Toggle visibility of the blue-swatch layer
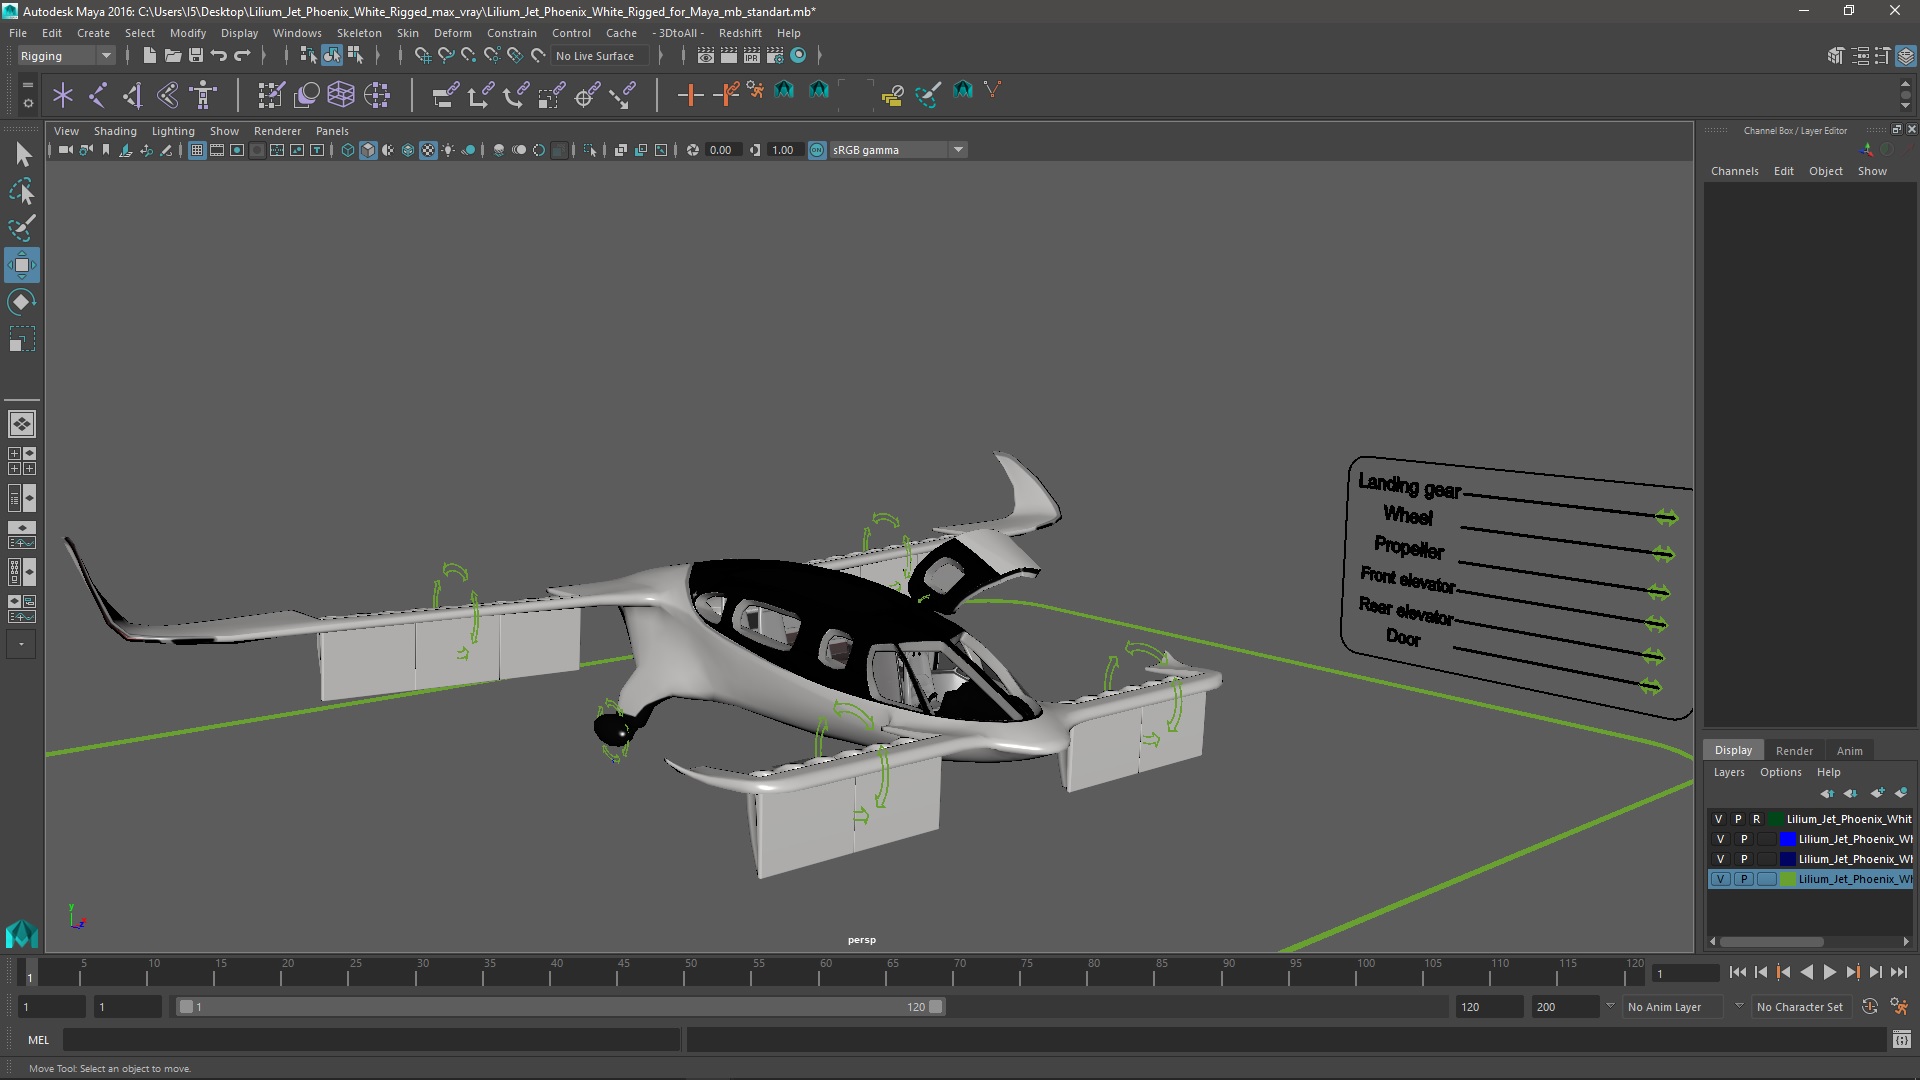This screenshot has width=1920, height=1080. 1720,839
